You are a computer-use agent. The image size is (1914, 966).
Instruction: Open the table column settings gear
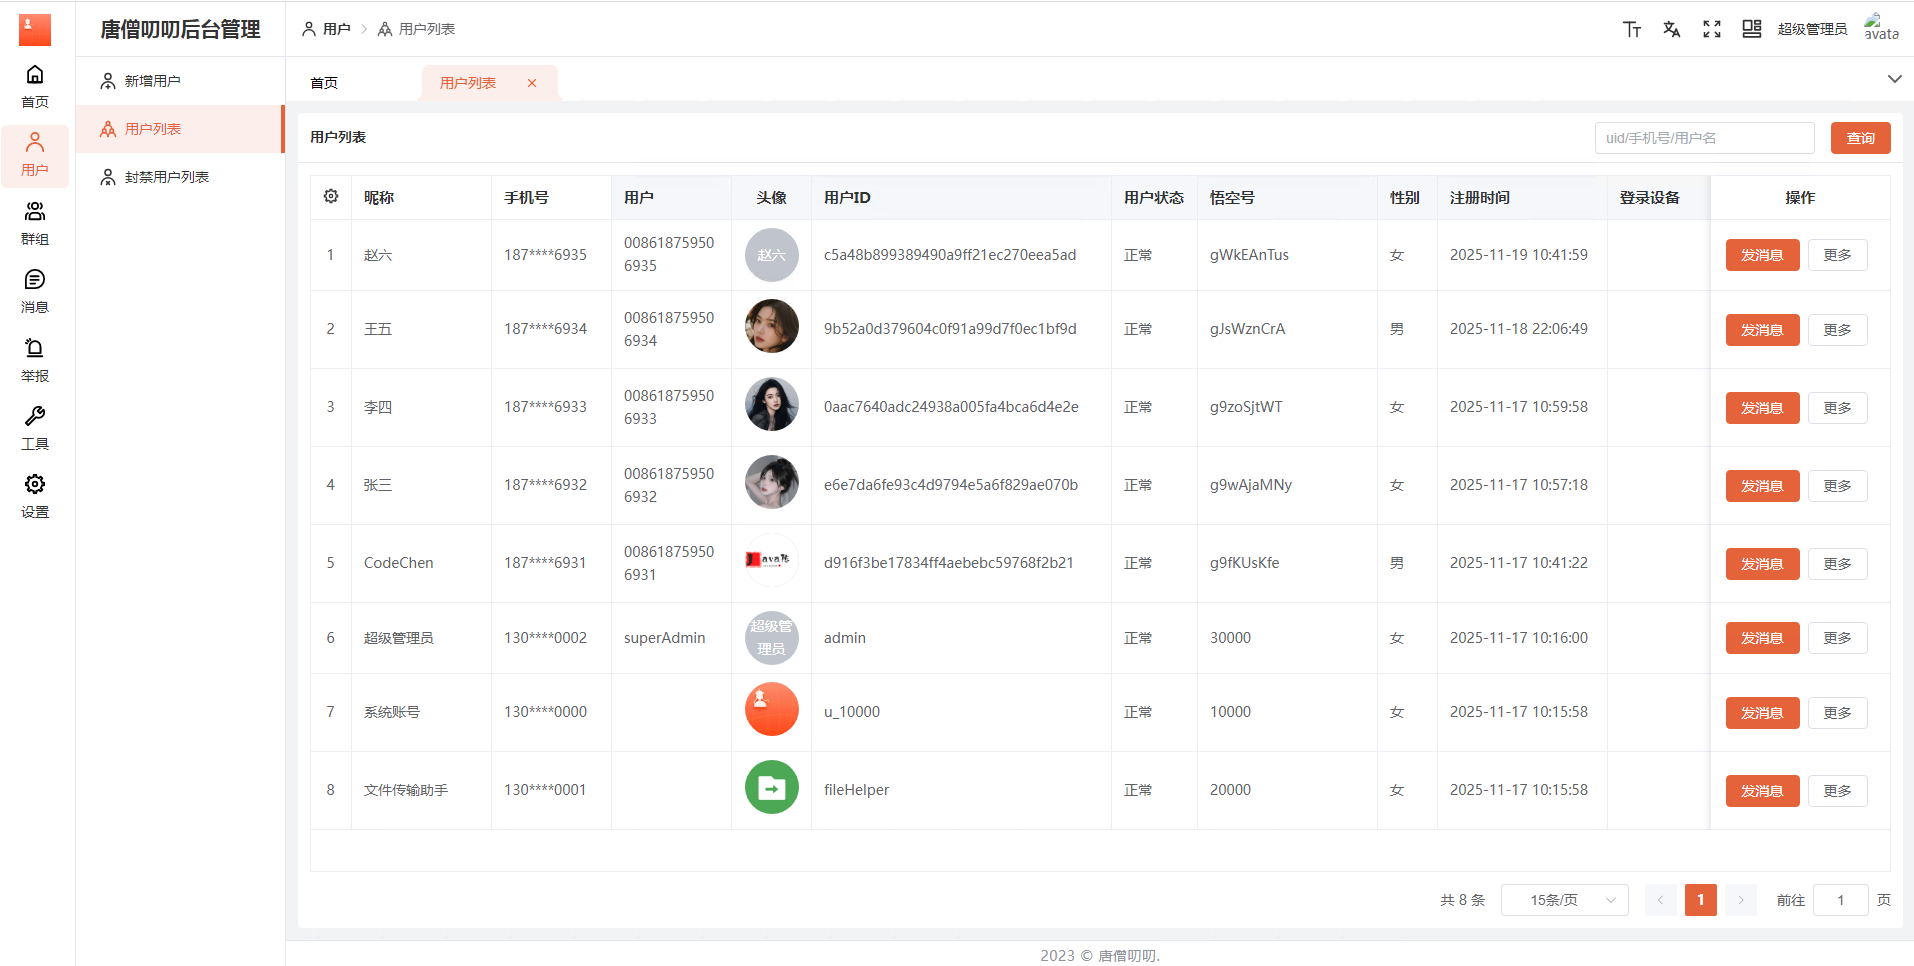coord(331,197)
